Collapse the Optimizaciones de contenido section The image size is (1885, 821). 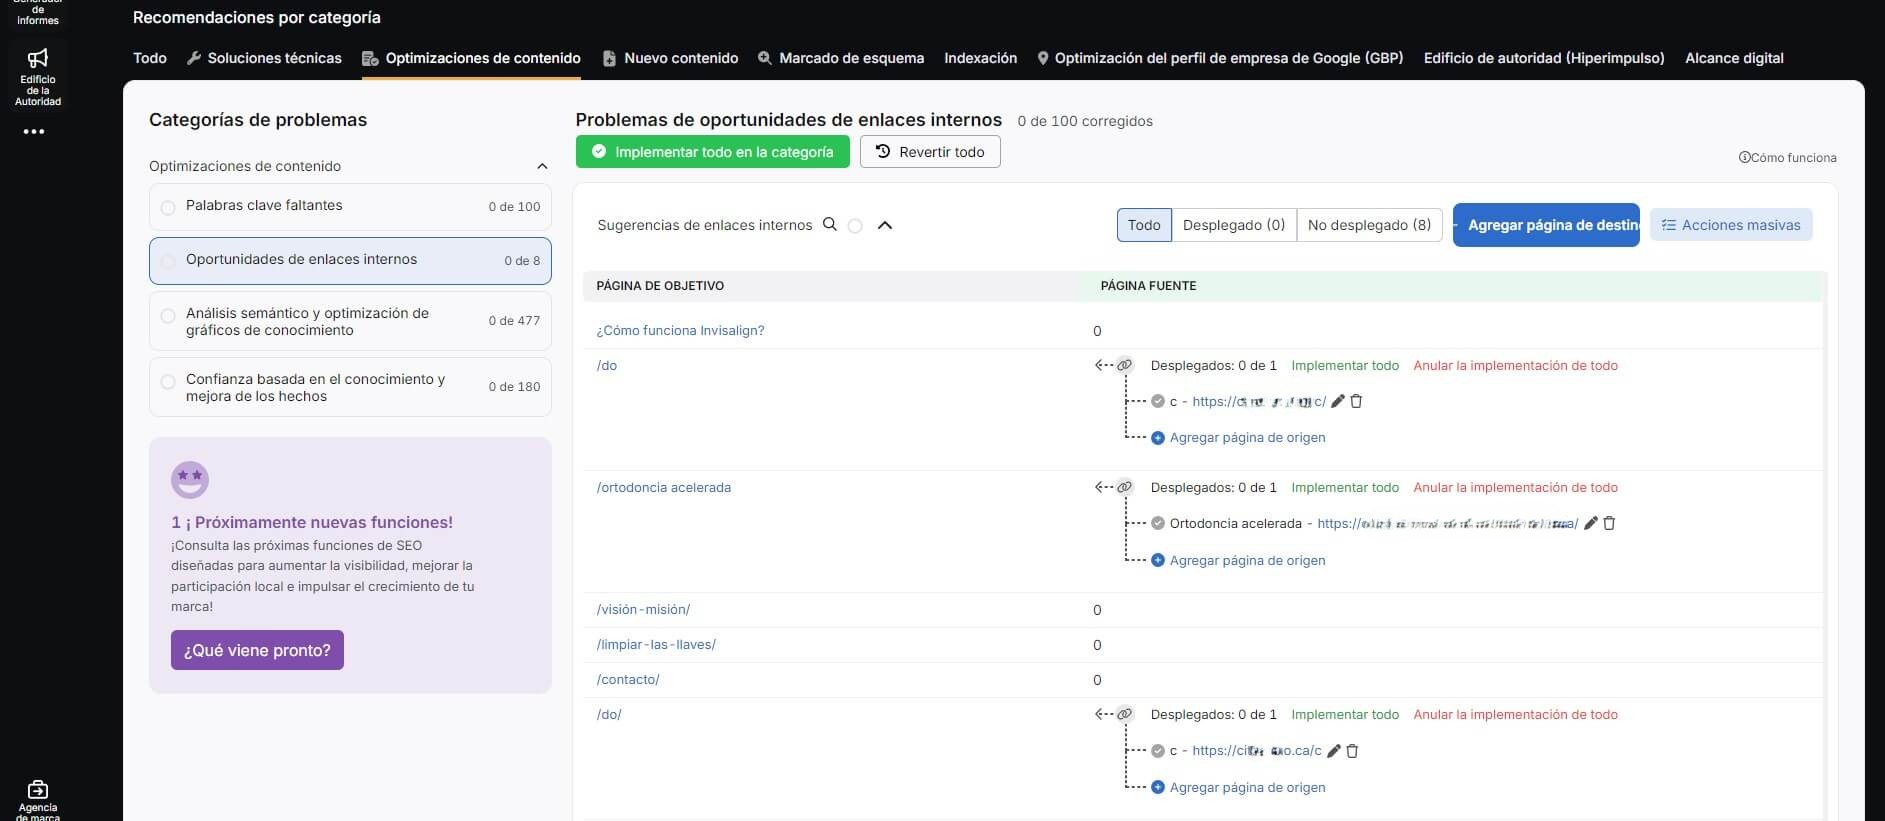(x=542, y=166)
